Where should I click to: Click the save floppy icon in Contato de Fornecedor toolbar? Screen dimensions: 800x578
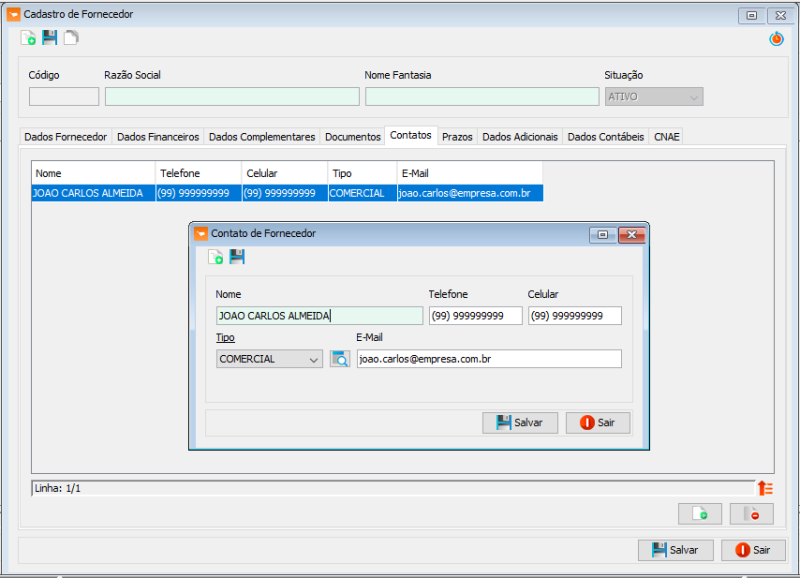coord(237,257)
